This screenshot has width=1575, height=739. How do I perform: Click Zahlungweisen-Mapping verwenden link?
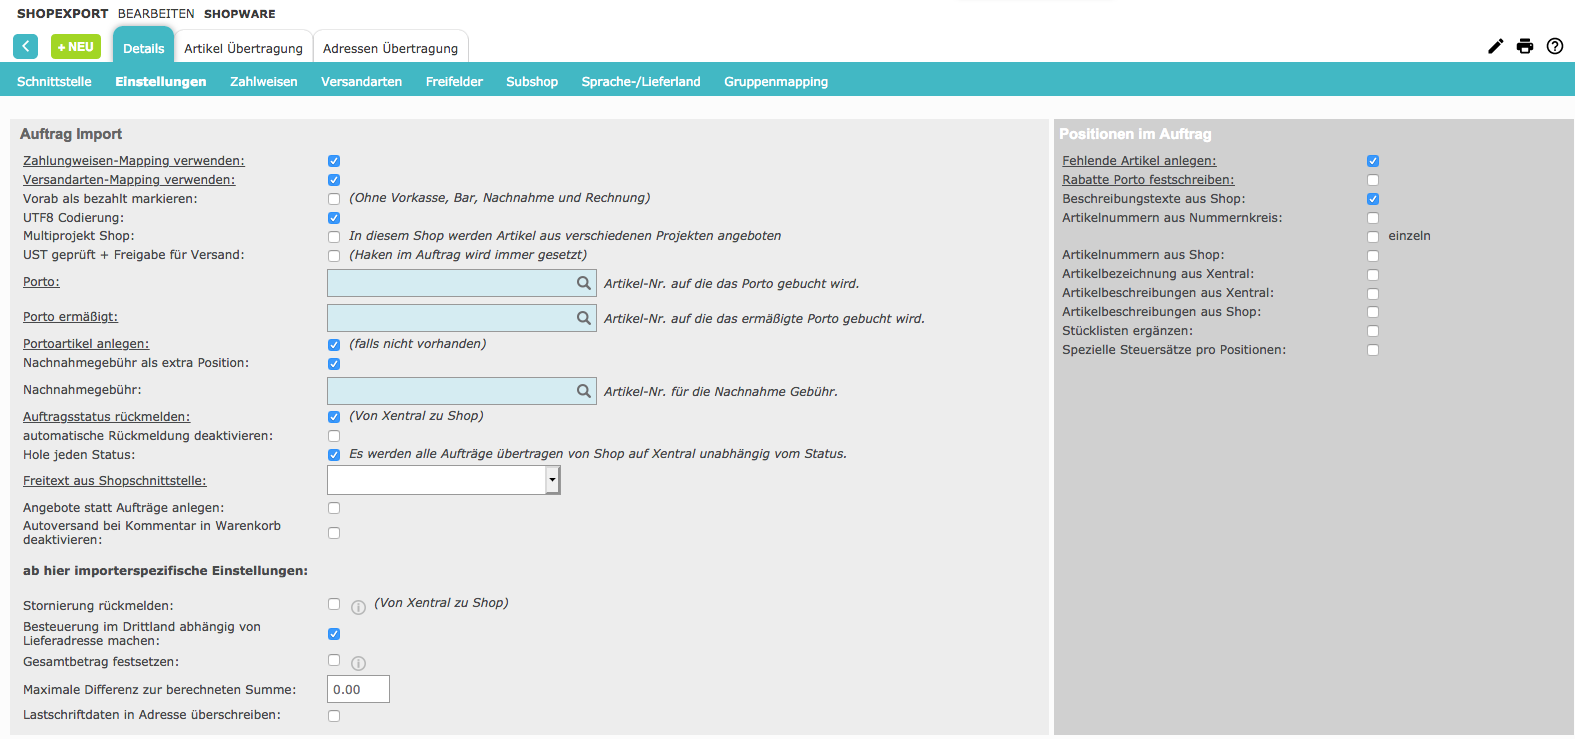click(x=133, y=161)
